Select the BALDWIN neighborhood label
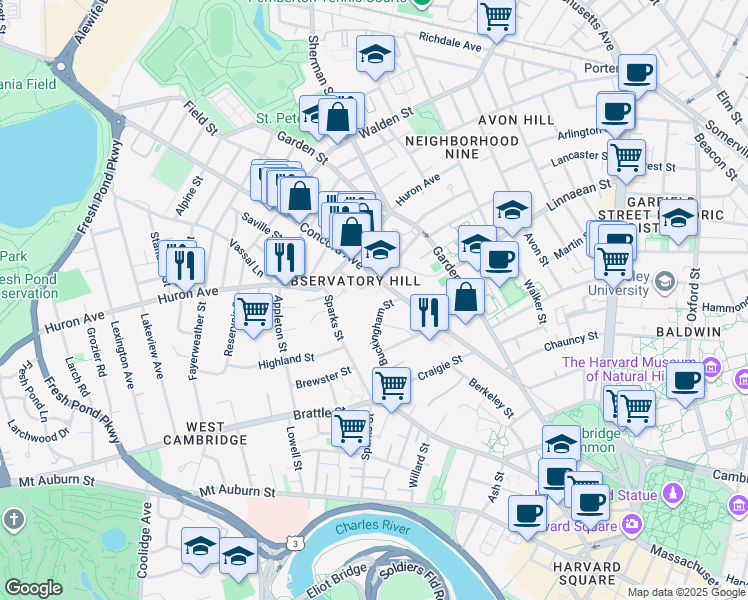 click(688, 332)
